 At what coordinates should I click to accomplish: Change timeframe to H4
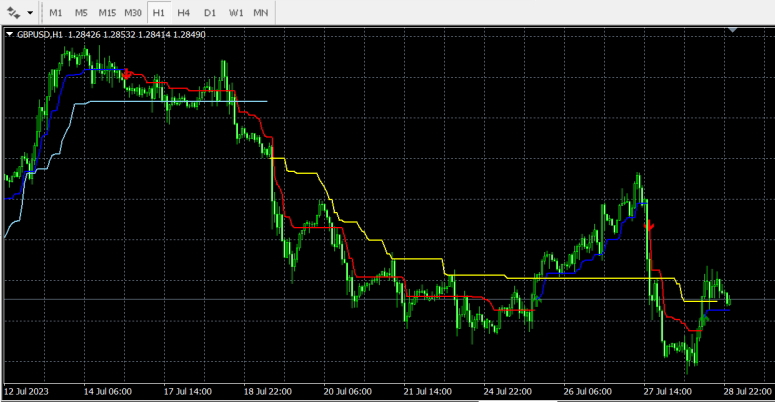pyautogui.click(x=184, y=13)
